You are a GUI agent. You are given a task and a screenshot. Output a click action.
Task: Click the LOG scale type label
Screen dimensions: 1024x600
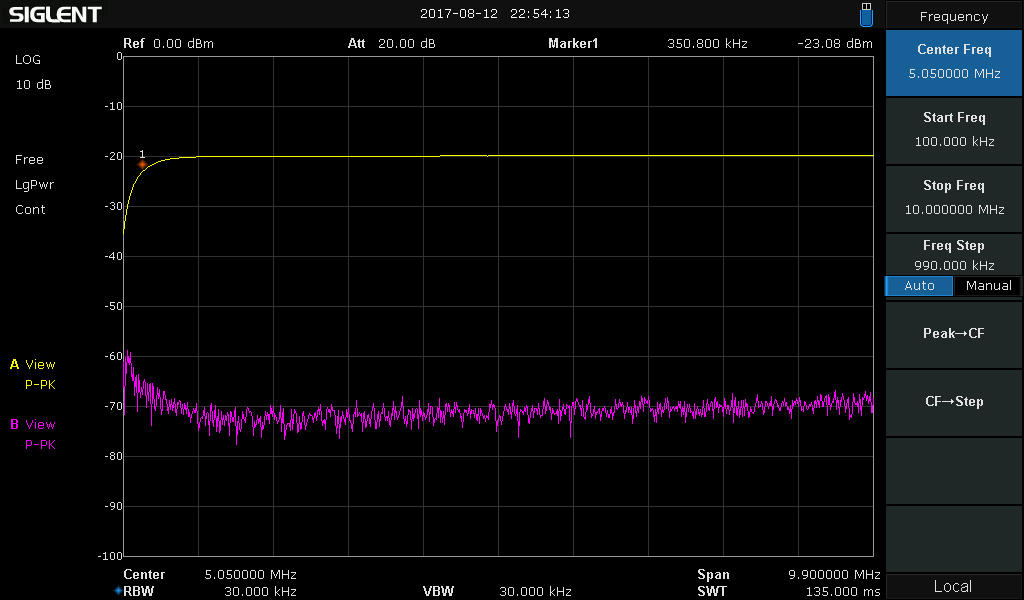(x=27, y=59)
